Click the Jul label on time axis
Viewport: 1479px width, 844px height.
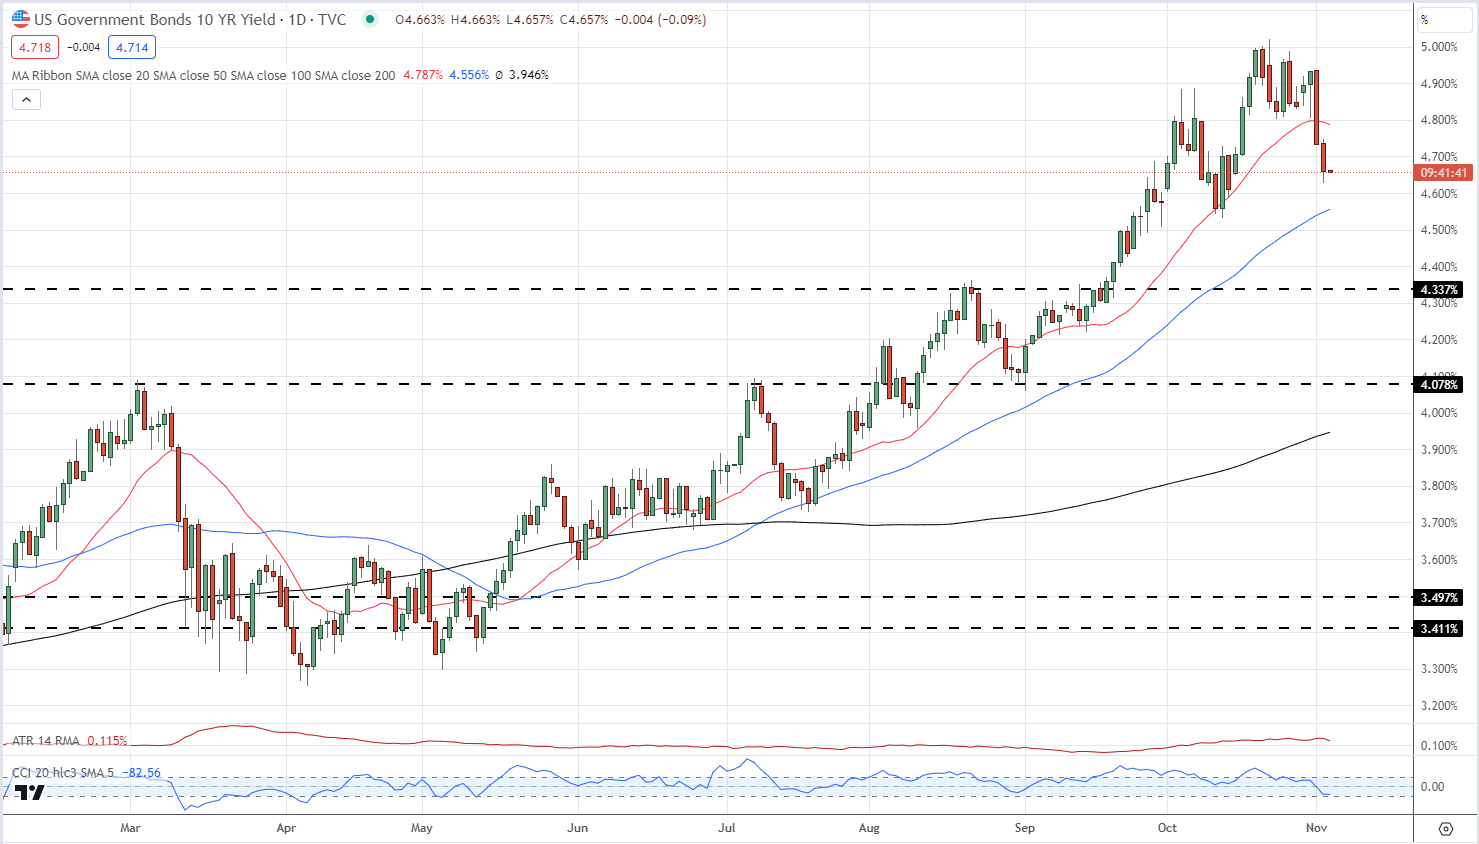coord(727,828)
